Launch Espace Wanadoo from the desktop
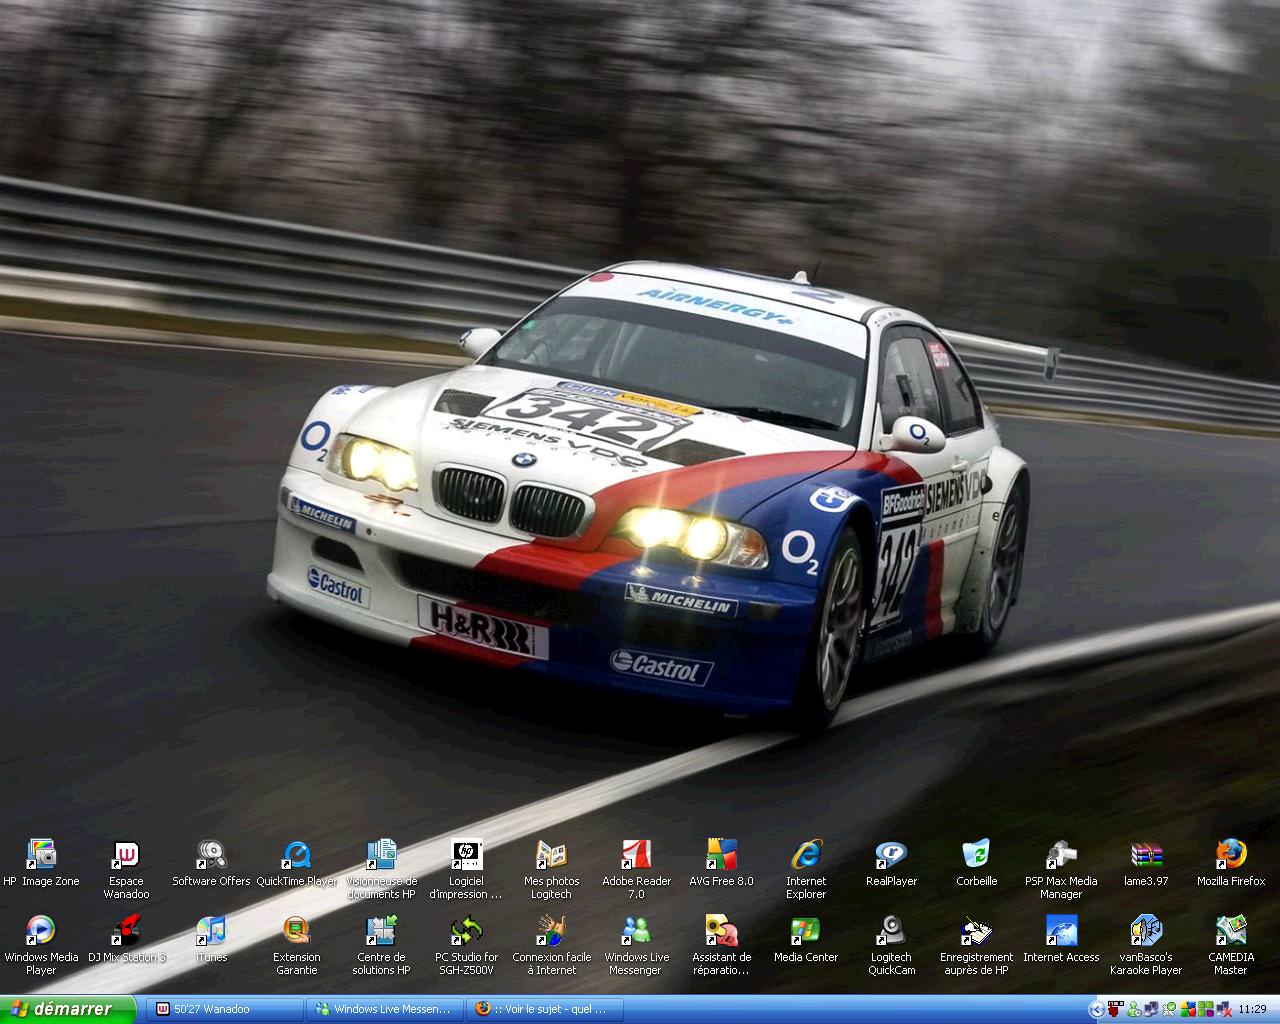This screenshot has width=1280, height=1024. (126, 868)
